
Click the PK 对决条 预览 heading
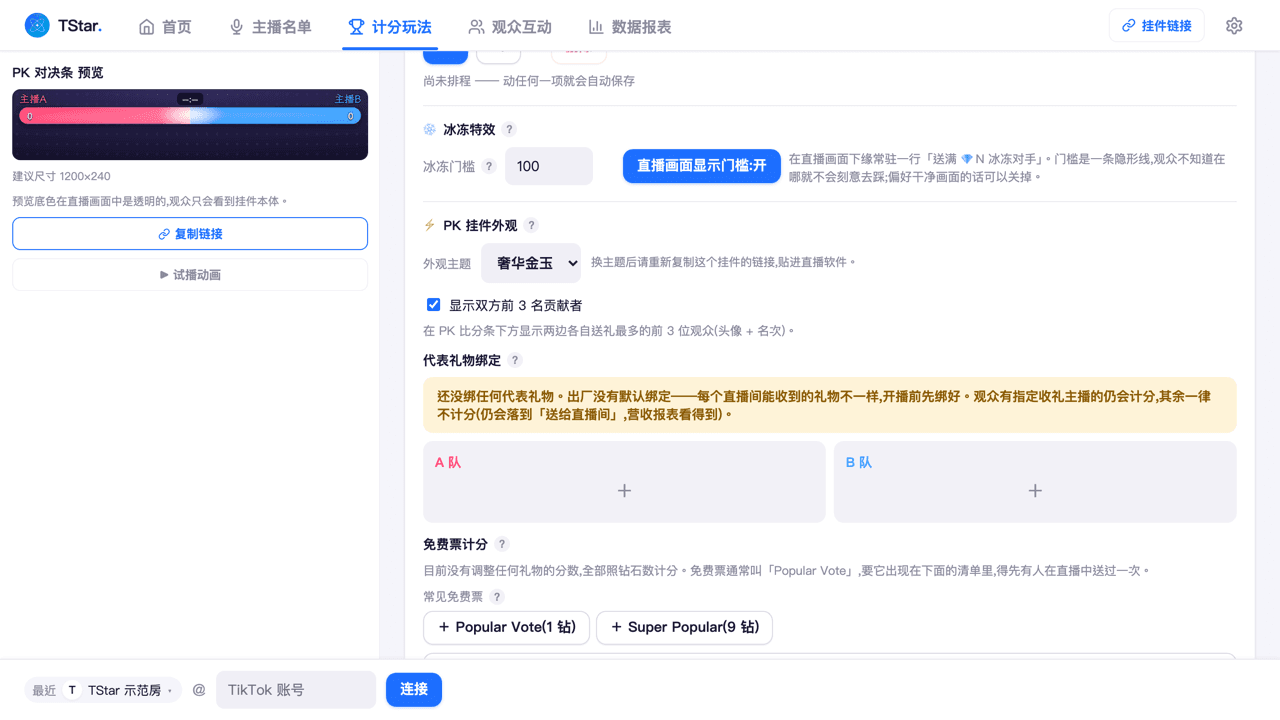point(58,73)
